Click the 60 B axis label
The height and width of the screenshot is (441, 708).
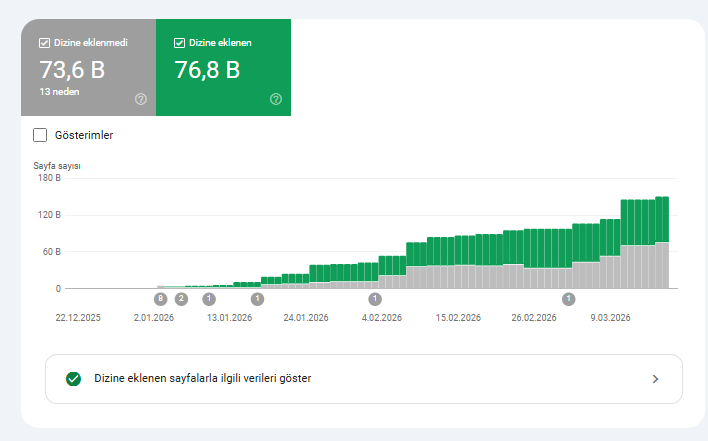tap(51, 251)
